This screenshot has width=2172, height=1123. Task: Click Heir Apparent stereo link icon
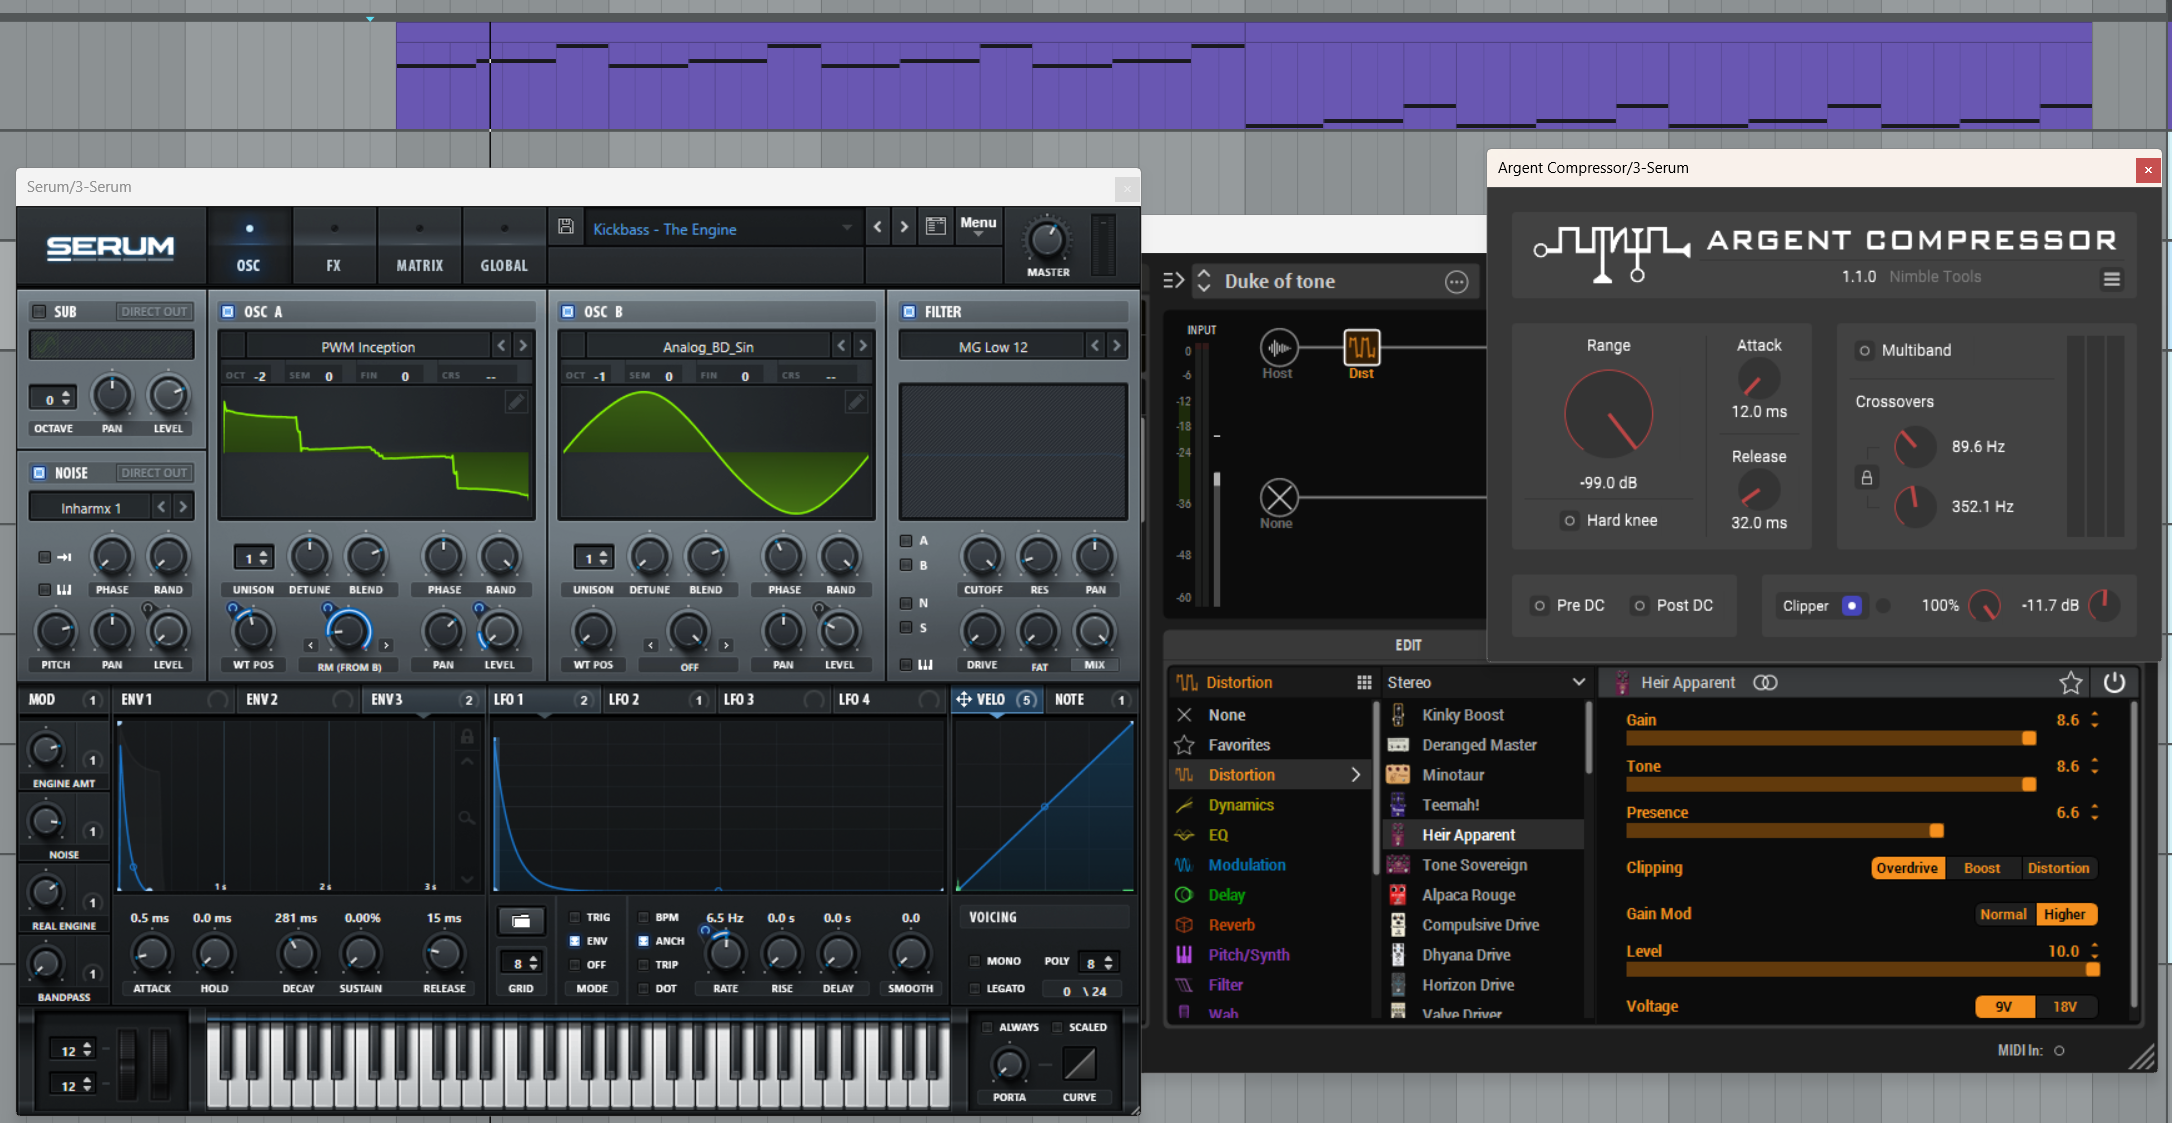[1765, 683]
